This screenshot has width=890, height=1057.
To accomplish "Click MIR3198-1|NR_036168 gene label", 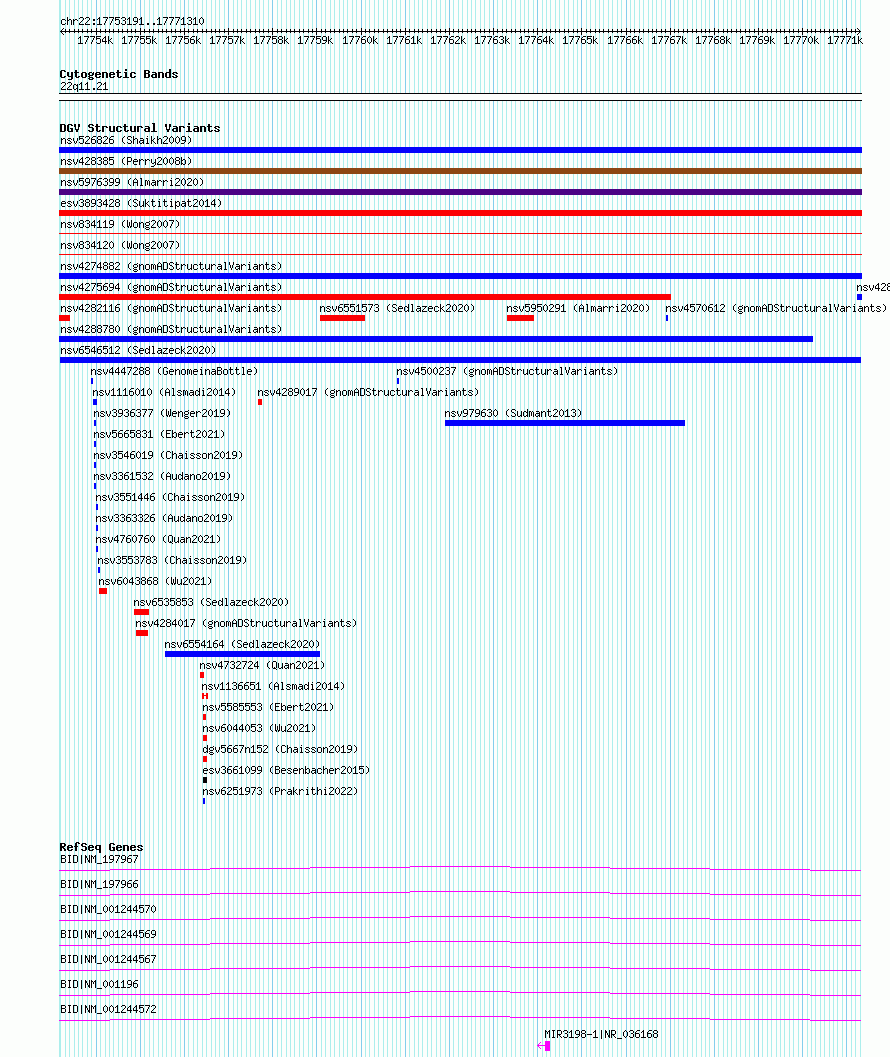I will 601,1034.
